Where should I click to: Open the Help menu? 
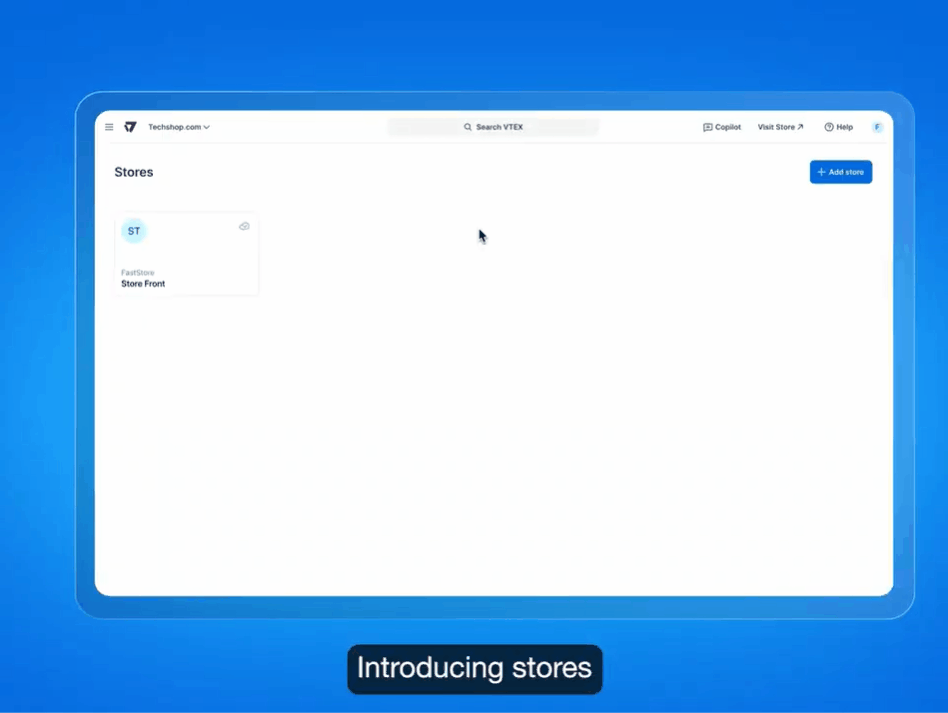839,127
